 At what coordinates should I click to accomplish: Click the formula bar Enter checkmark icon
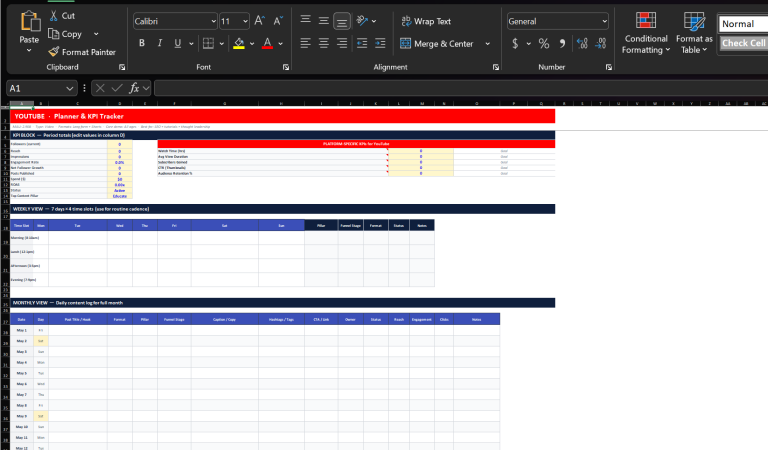pos(117,88)
